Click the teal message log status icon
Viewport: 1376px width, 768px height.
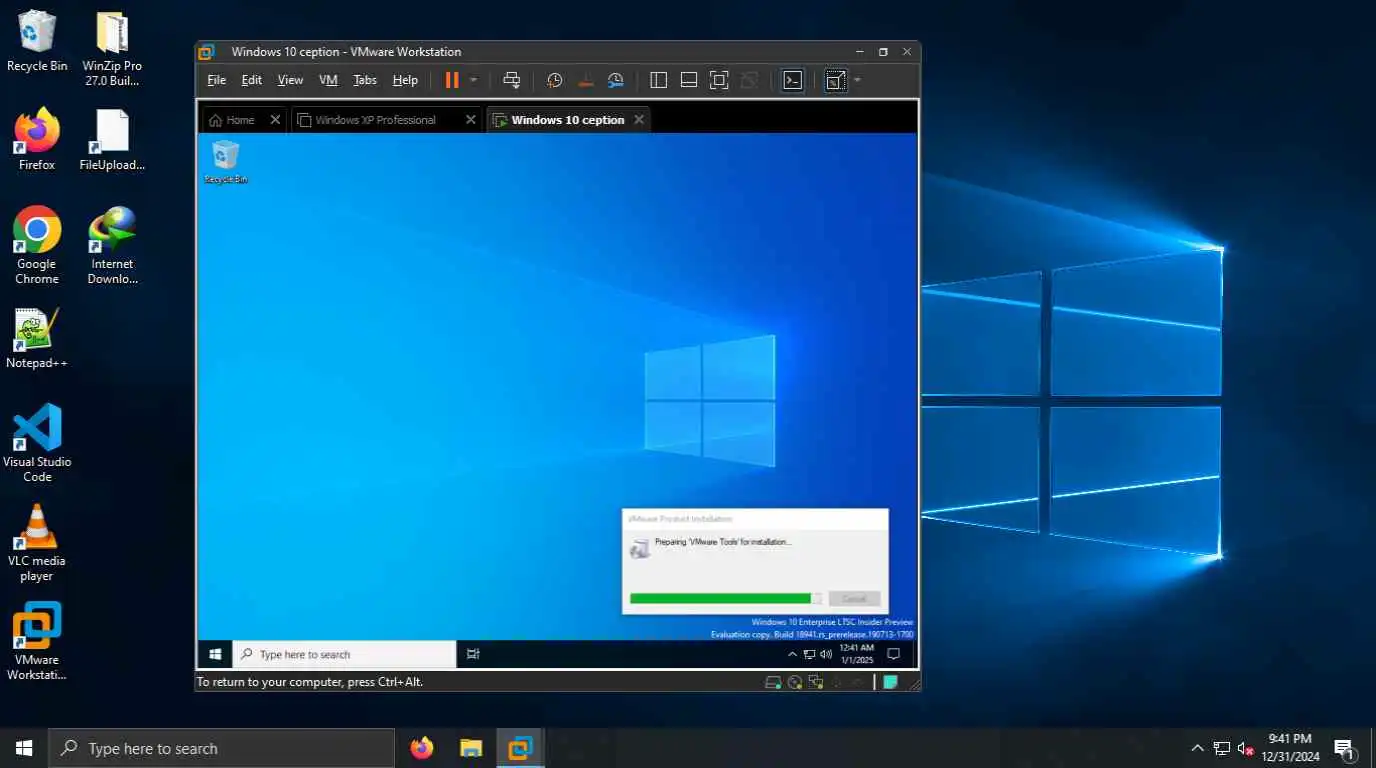click(x=890, y=682)
